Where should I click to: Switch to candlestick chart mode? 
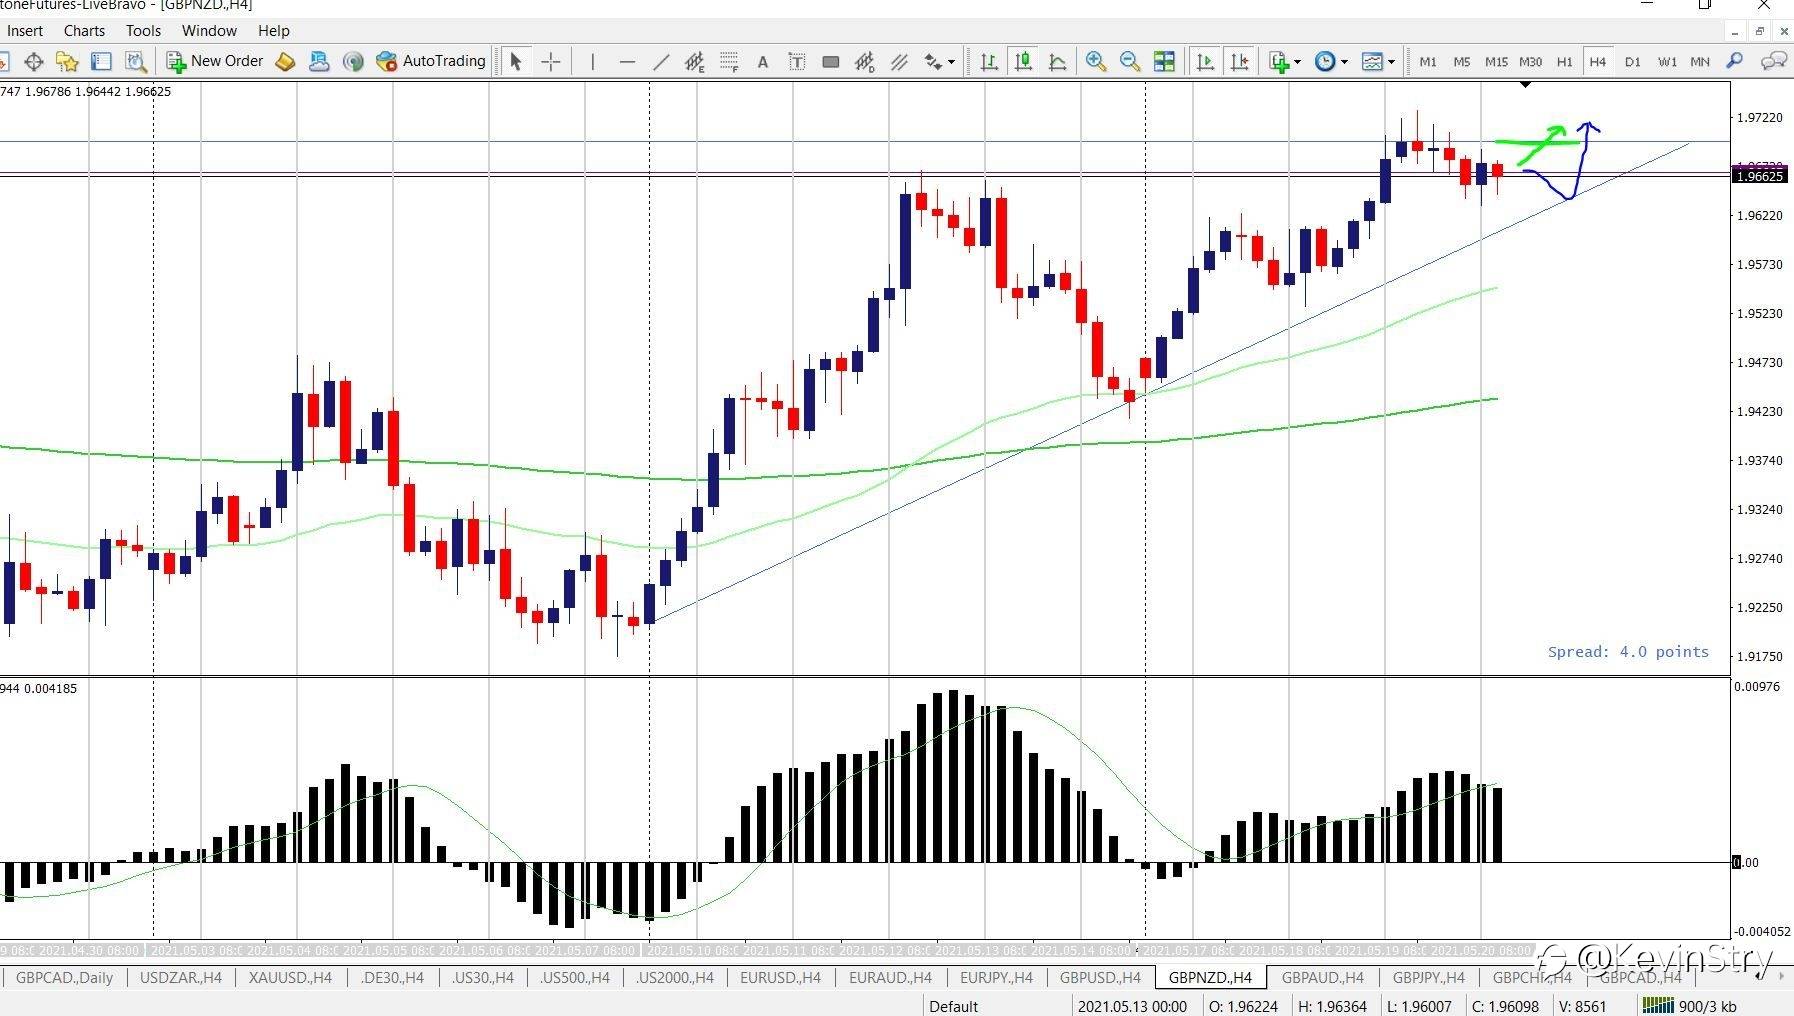pos(1023,61)
